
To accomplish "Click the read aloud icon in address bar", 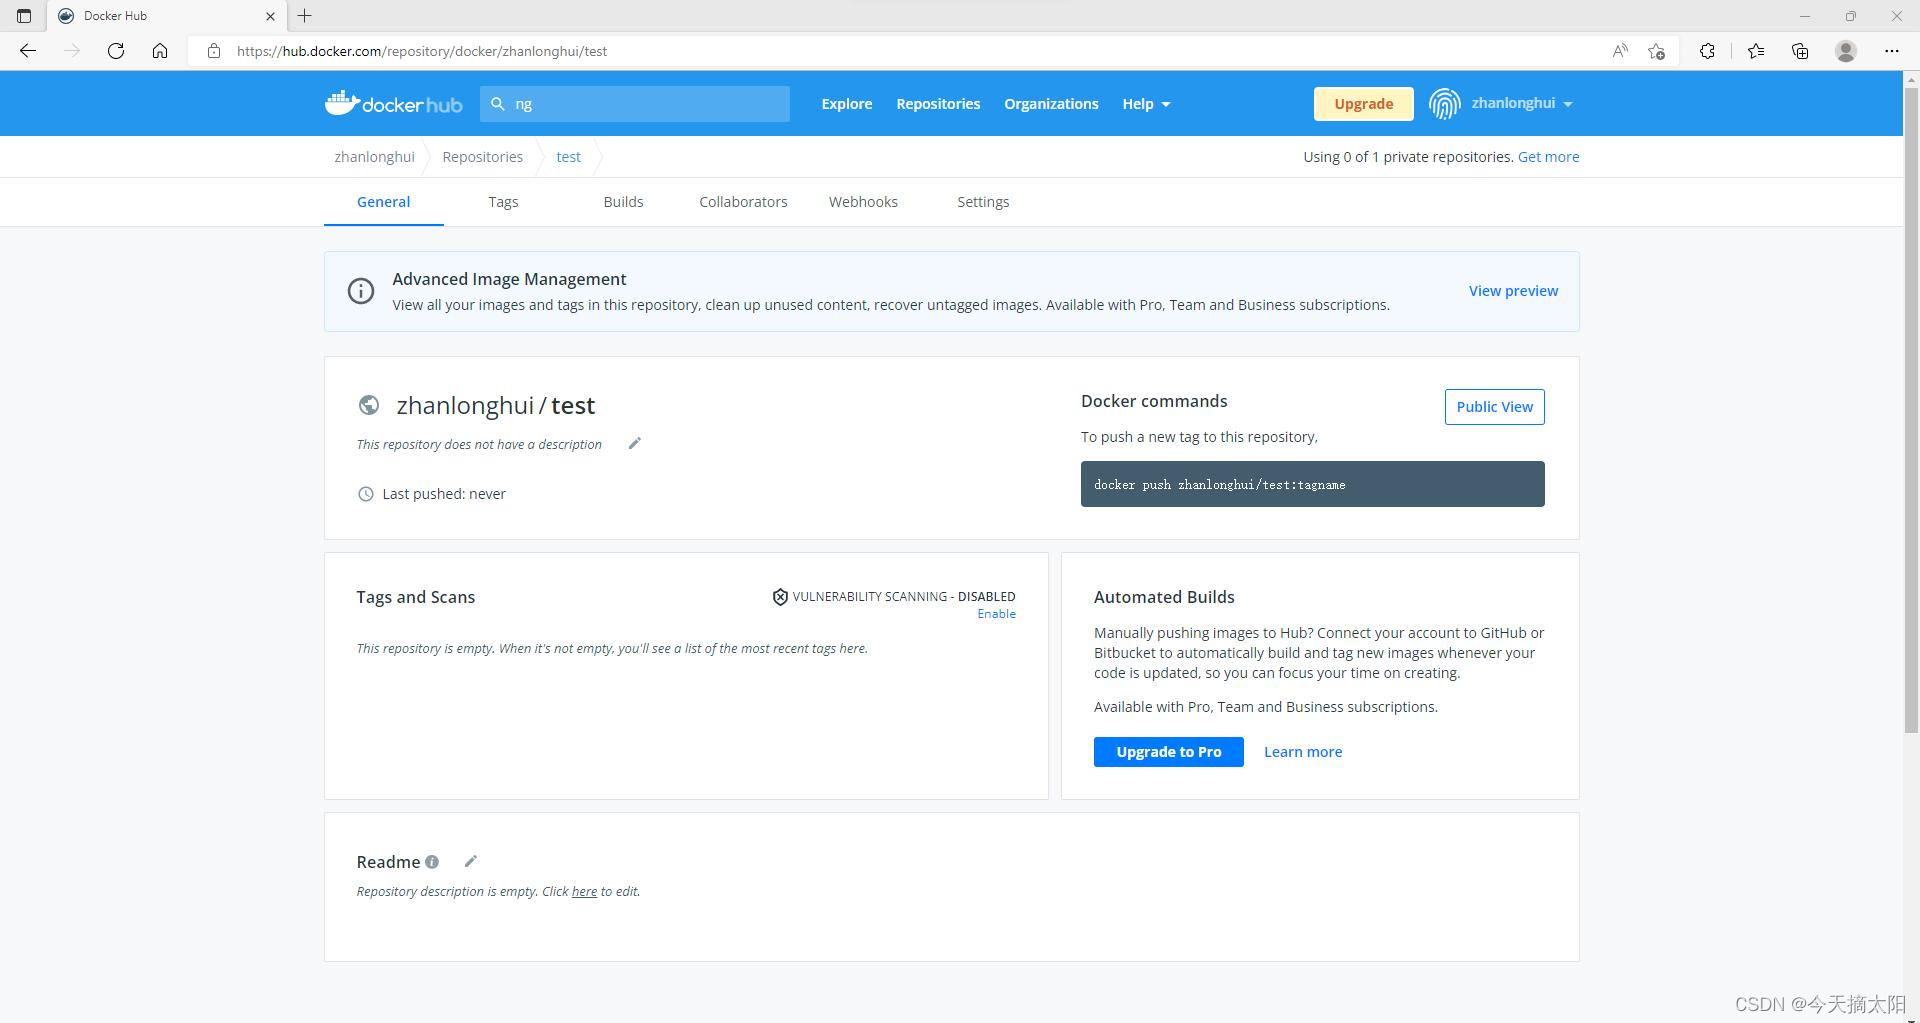I will (x=1620, y=51).
